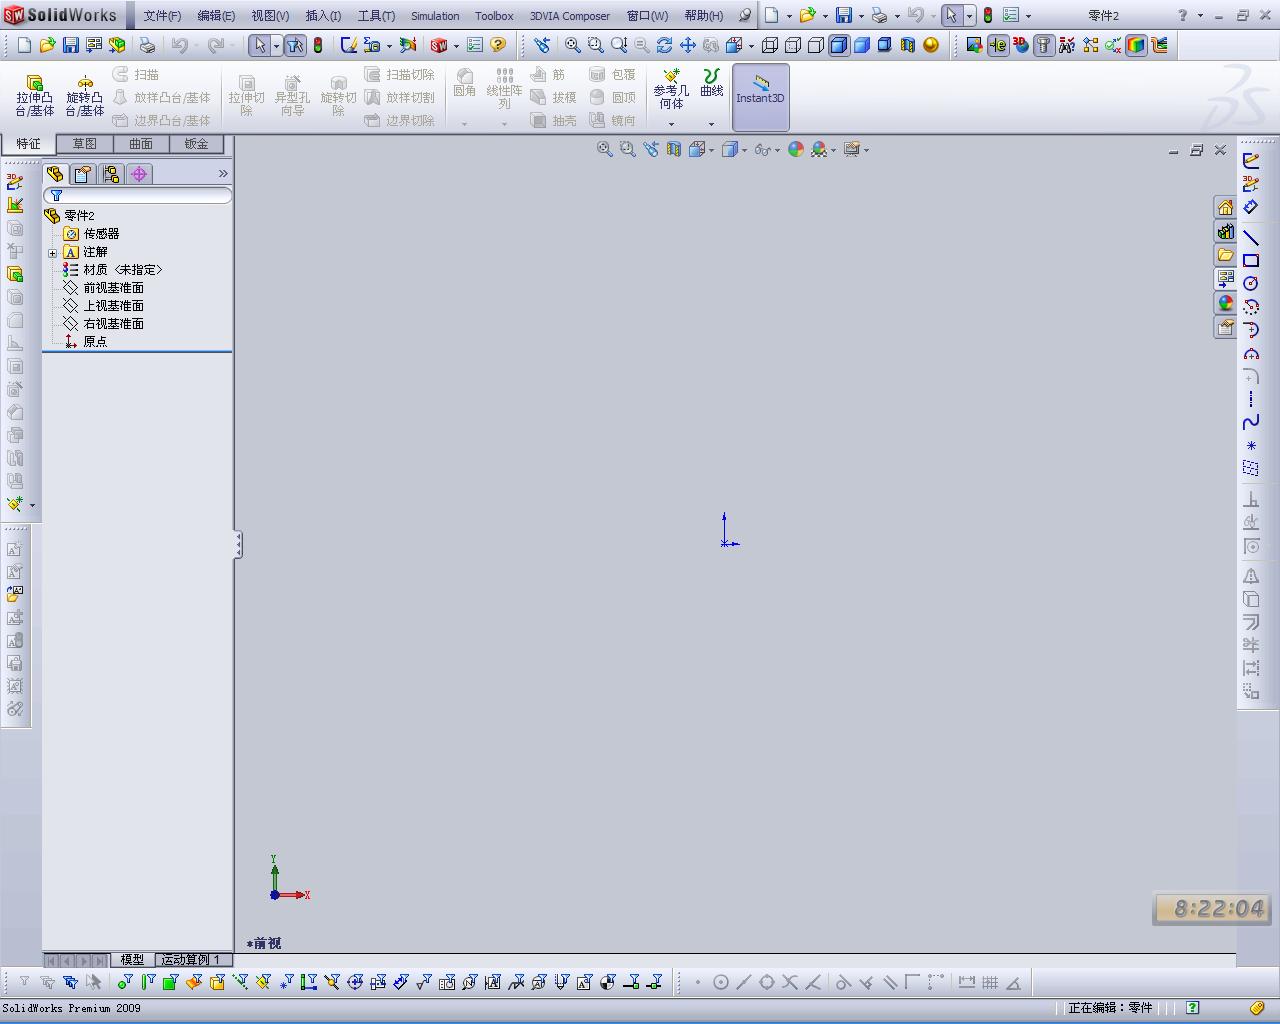
Task: Open the Save dropdown arrow in the title bar
Action: pyautogui.click(x=861, y=16)
